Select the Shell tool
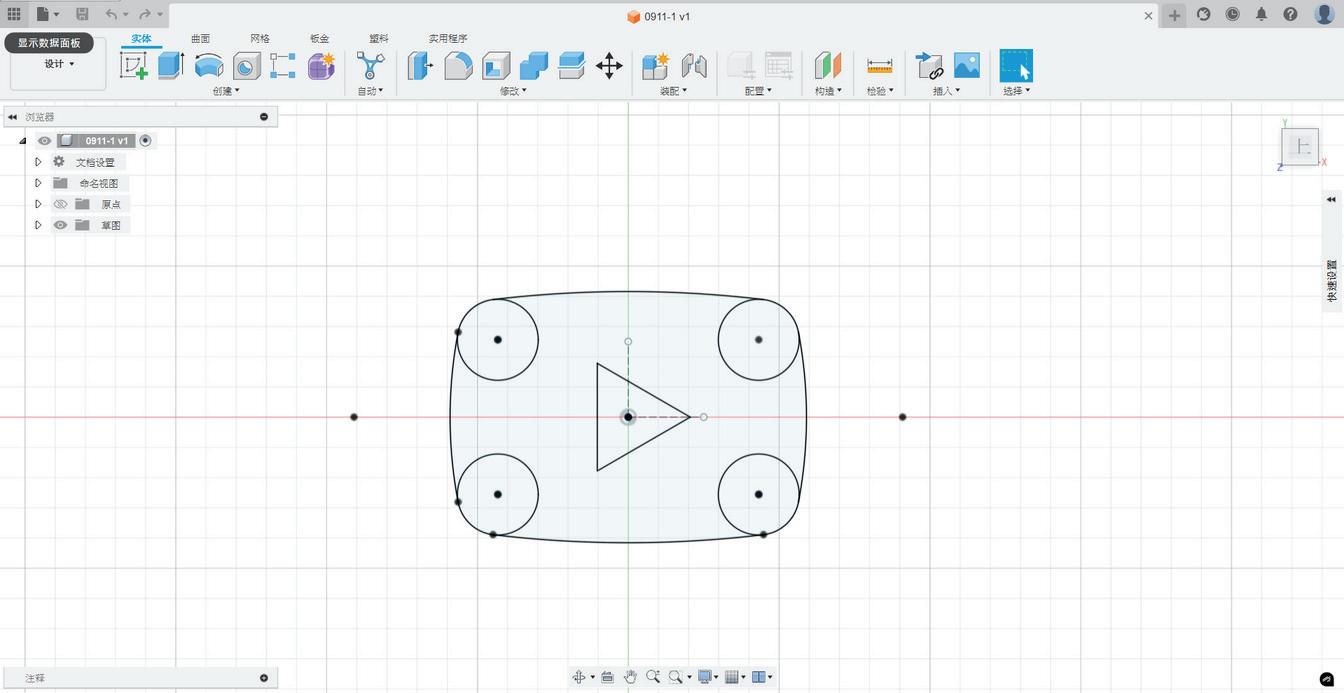1344x693 pixels. (496, 66)
